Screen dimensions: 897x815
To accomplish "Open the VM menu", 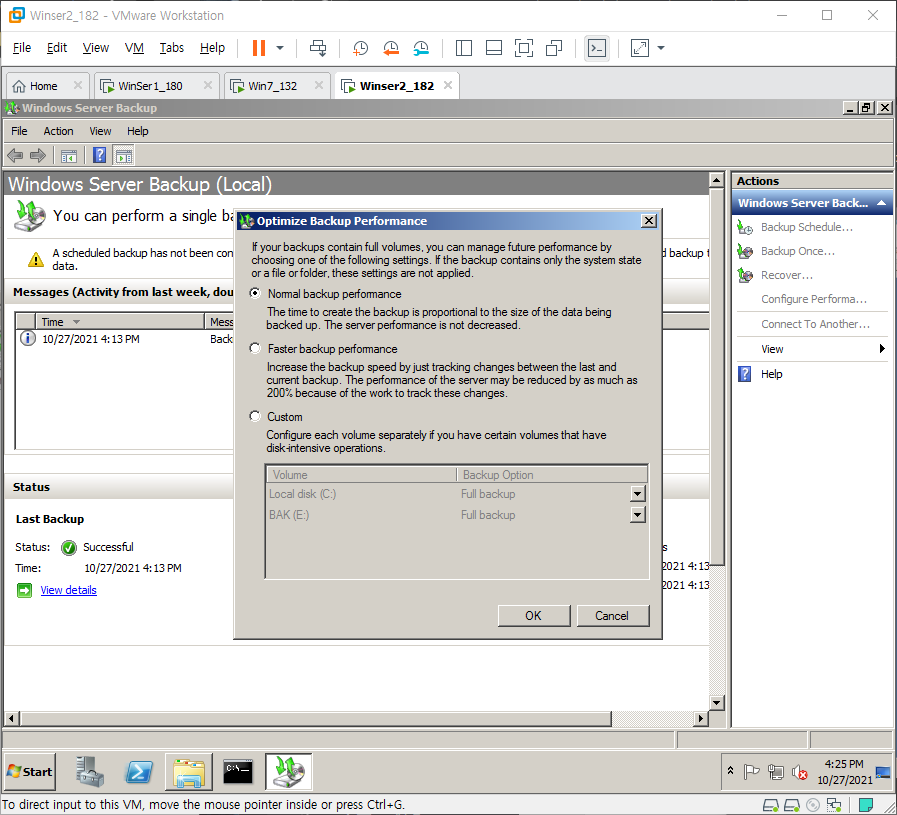I will 134,47.
